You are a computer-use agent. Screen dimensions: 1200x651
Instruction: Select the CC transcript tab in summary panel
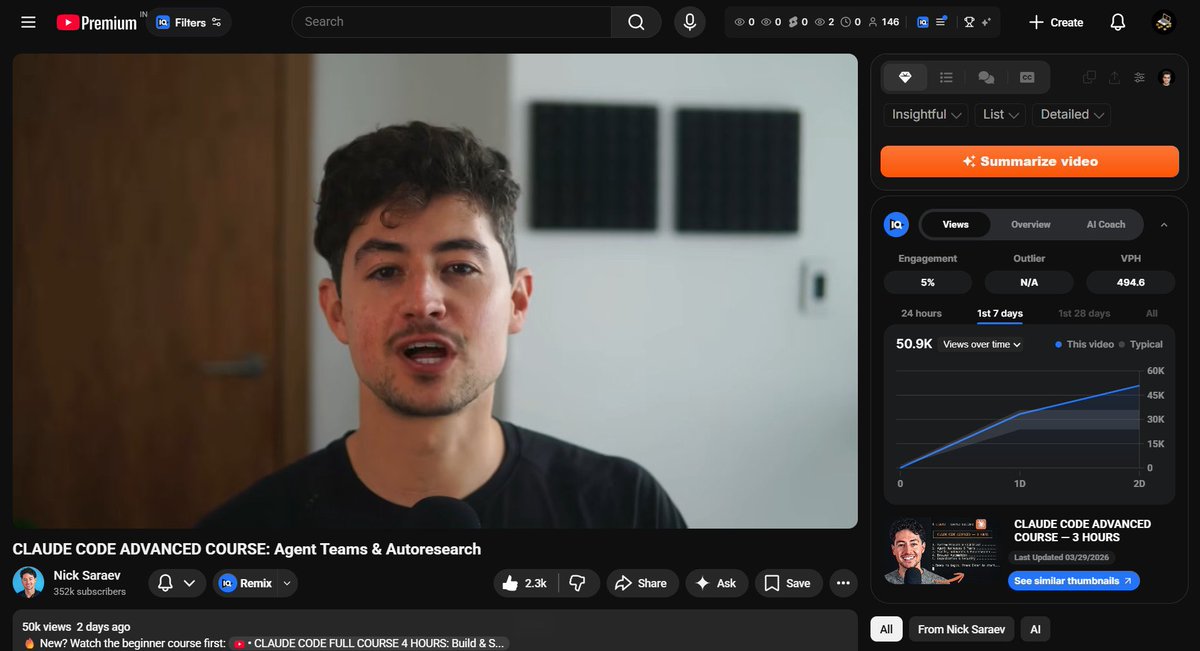[1026, 77]
